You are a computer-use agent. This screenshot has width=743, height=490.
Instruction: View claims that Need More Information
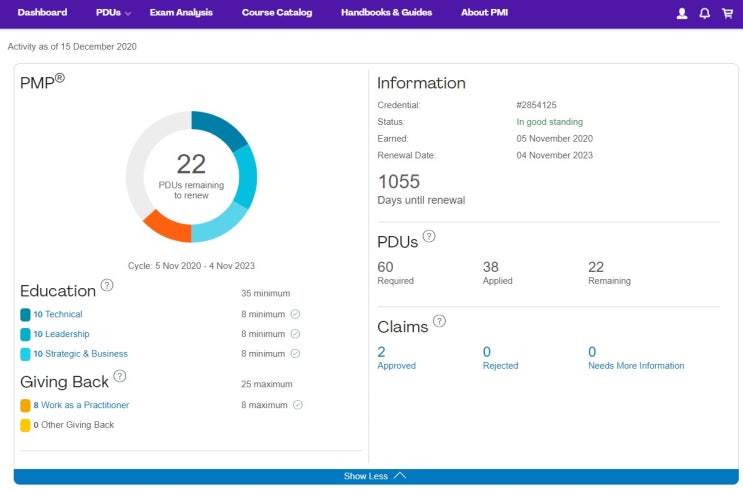pyautogui.click(x=636, y=358)
